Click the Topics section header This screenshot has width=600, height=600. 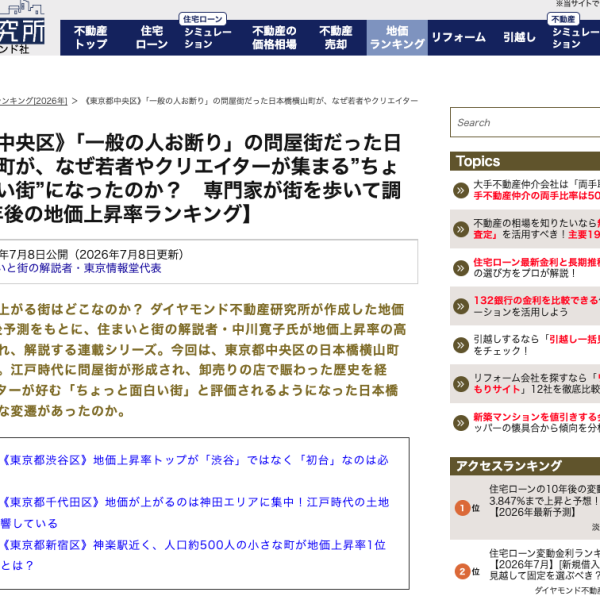pyautogui.click(x=525, y=161)
